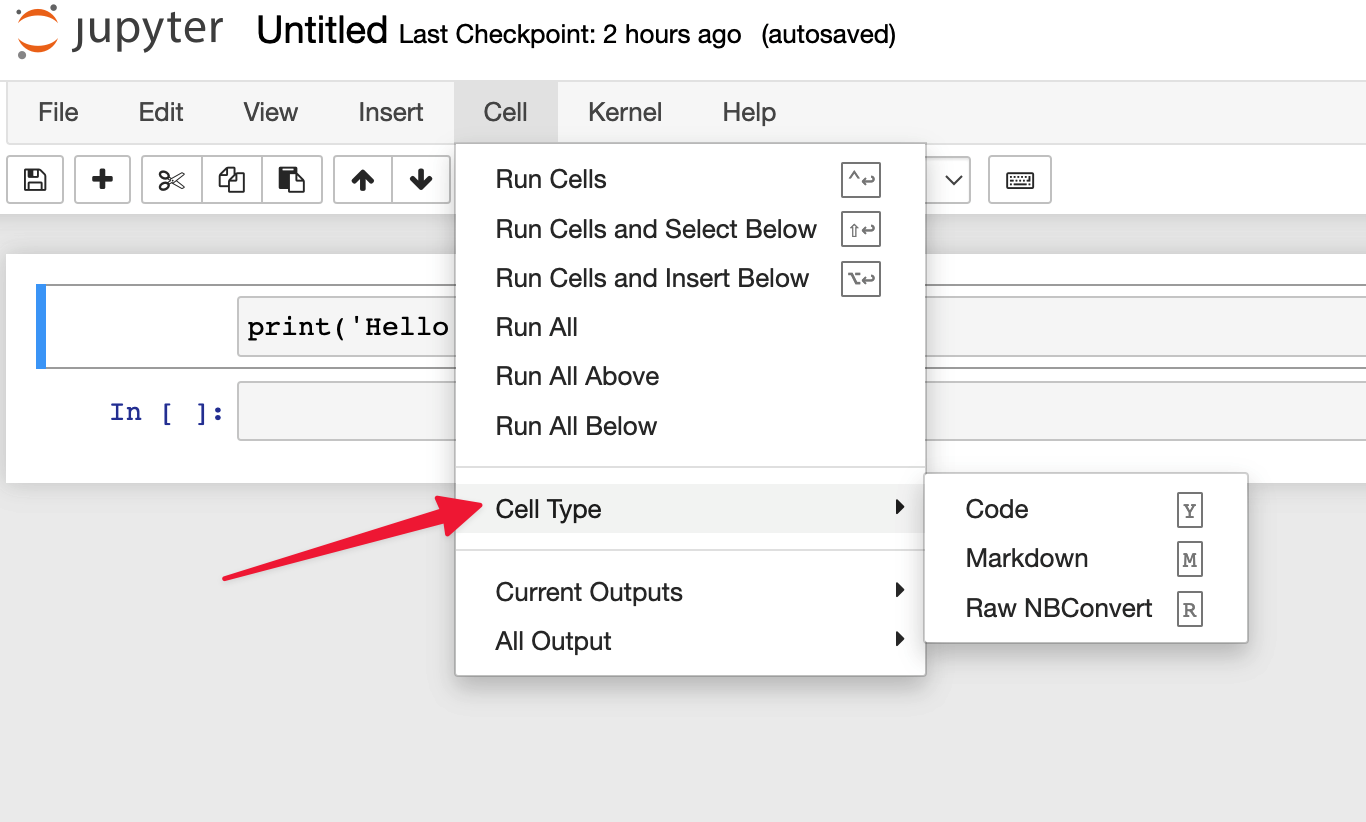Move the selected cell up with the arrow icon
This screenshot has height=822, width=1366.
[363, 180]
